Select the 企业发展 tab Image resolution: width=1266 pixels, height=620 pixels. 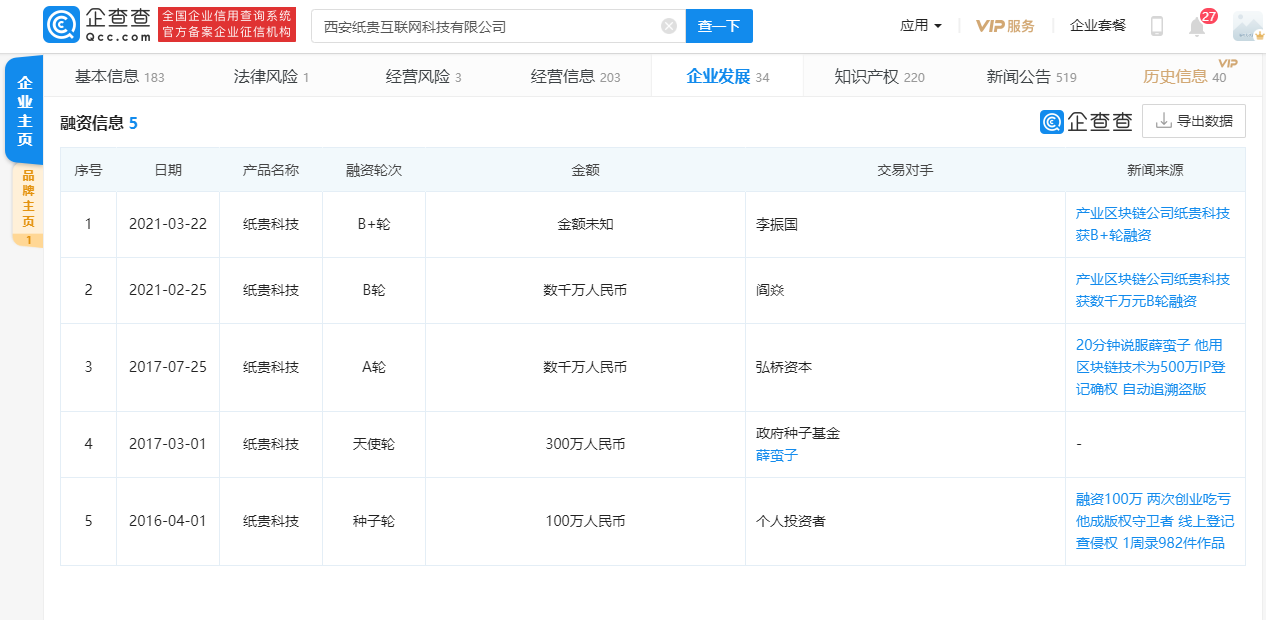pyautogui.click(x=728, y=76)
